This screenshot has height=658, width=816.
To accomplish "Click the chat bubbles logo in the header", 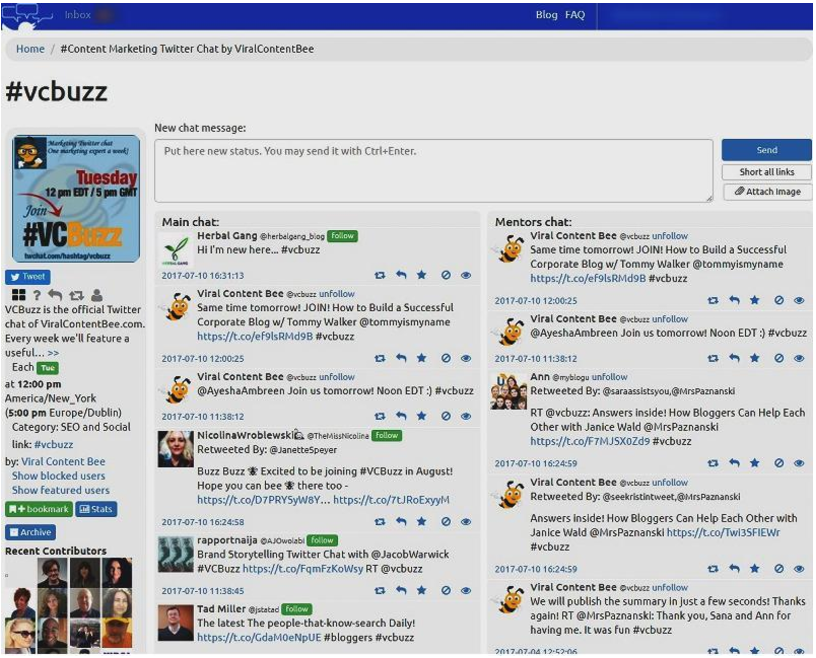I will pos(27,15).
